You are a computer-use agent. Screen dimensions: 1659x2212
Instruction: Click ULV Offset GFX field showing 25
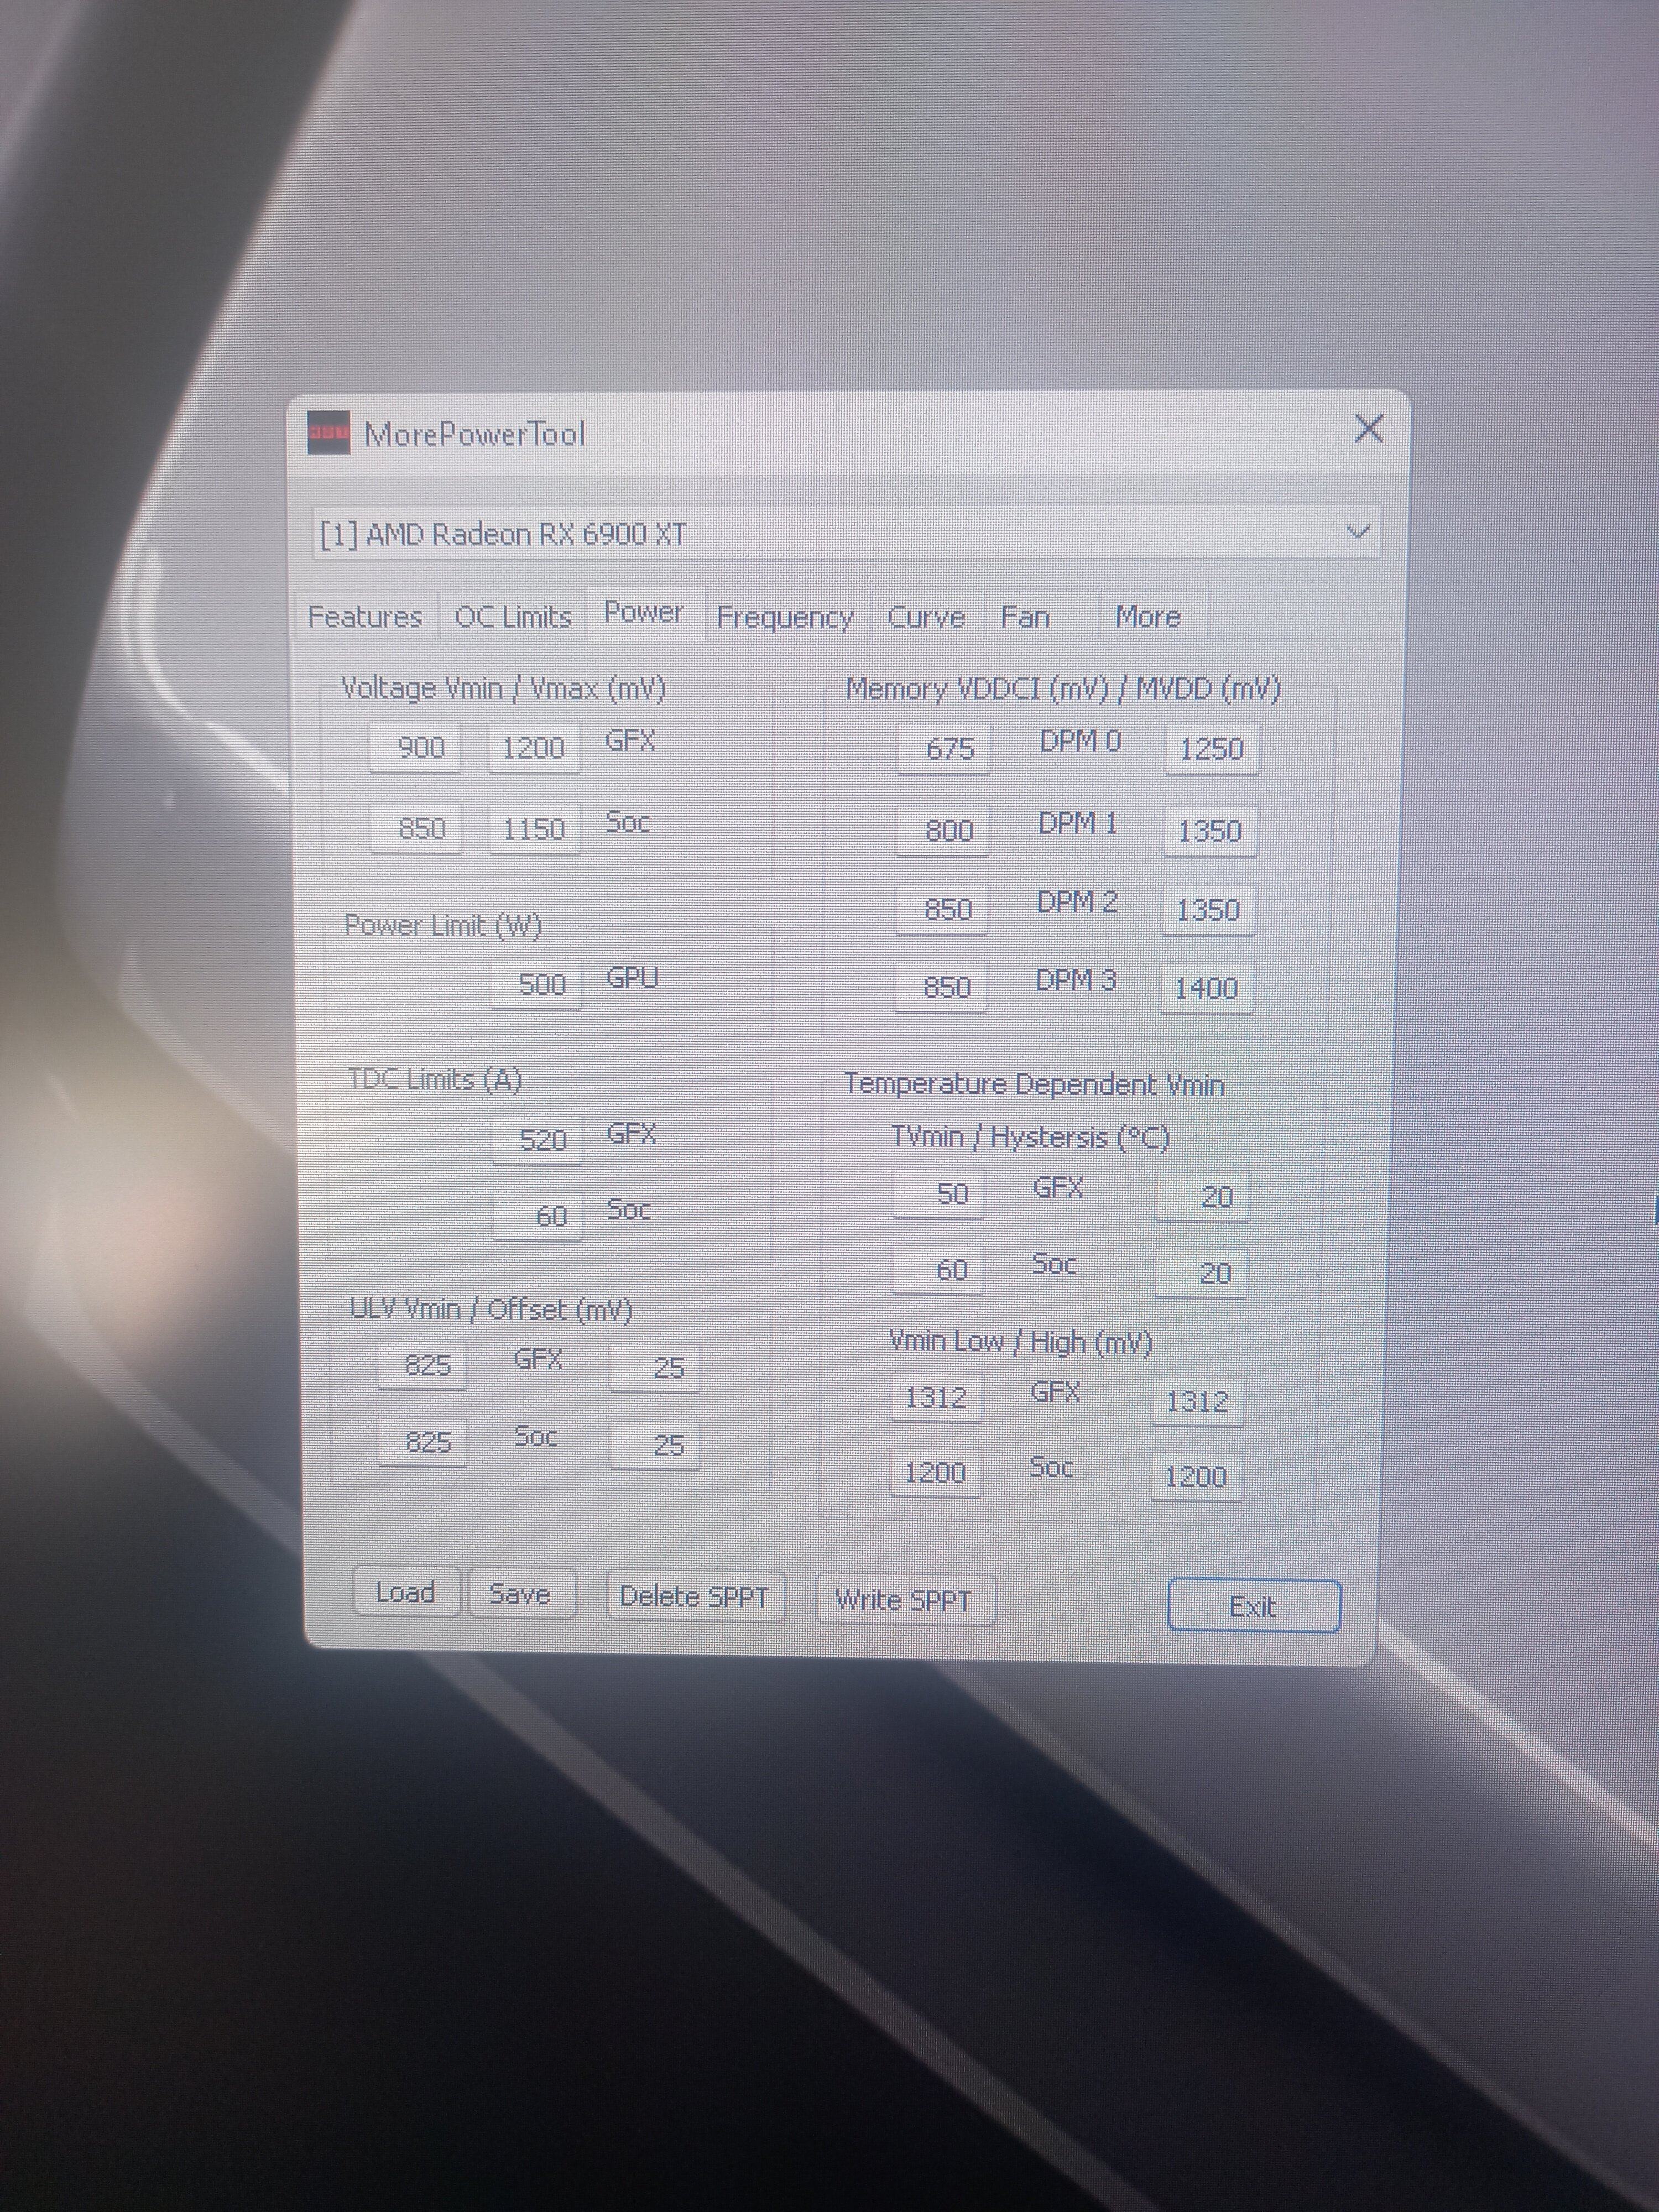pyautogui.click(x=655, y=1368)
